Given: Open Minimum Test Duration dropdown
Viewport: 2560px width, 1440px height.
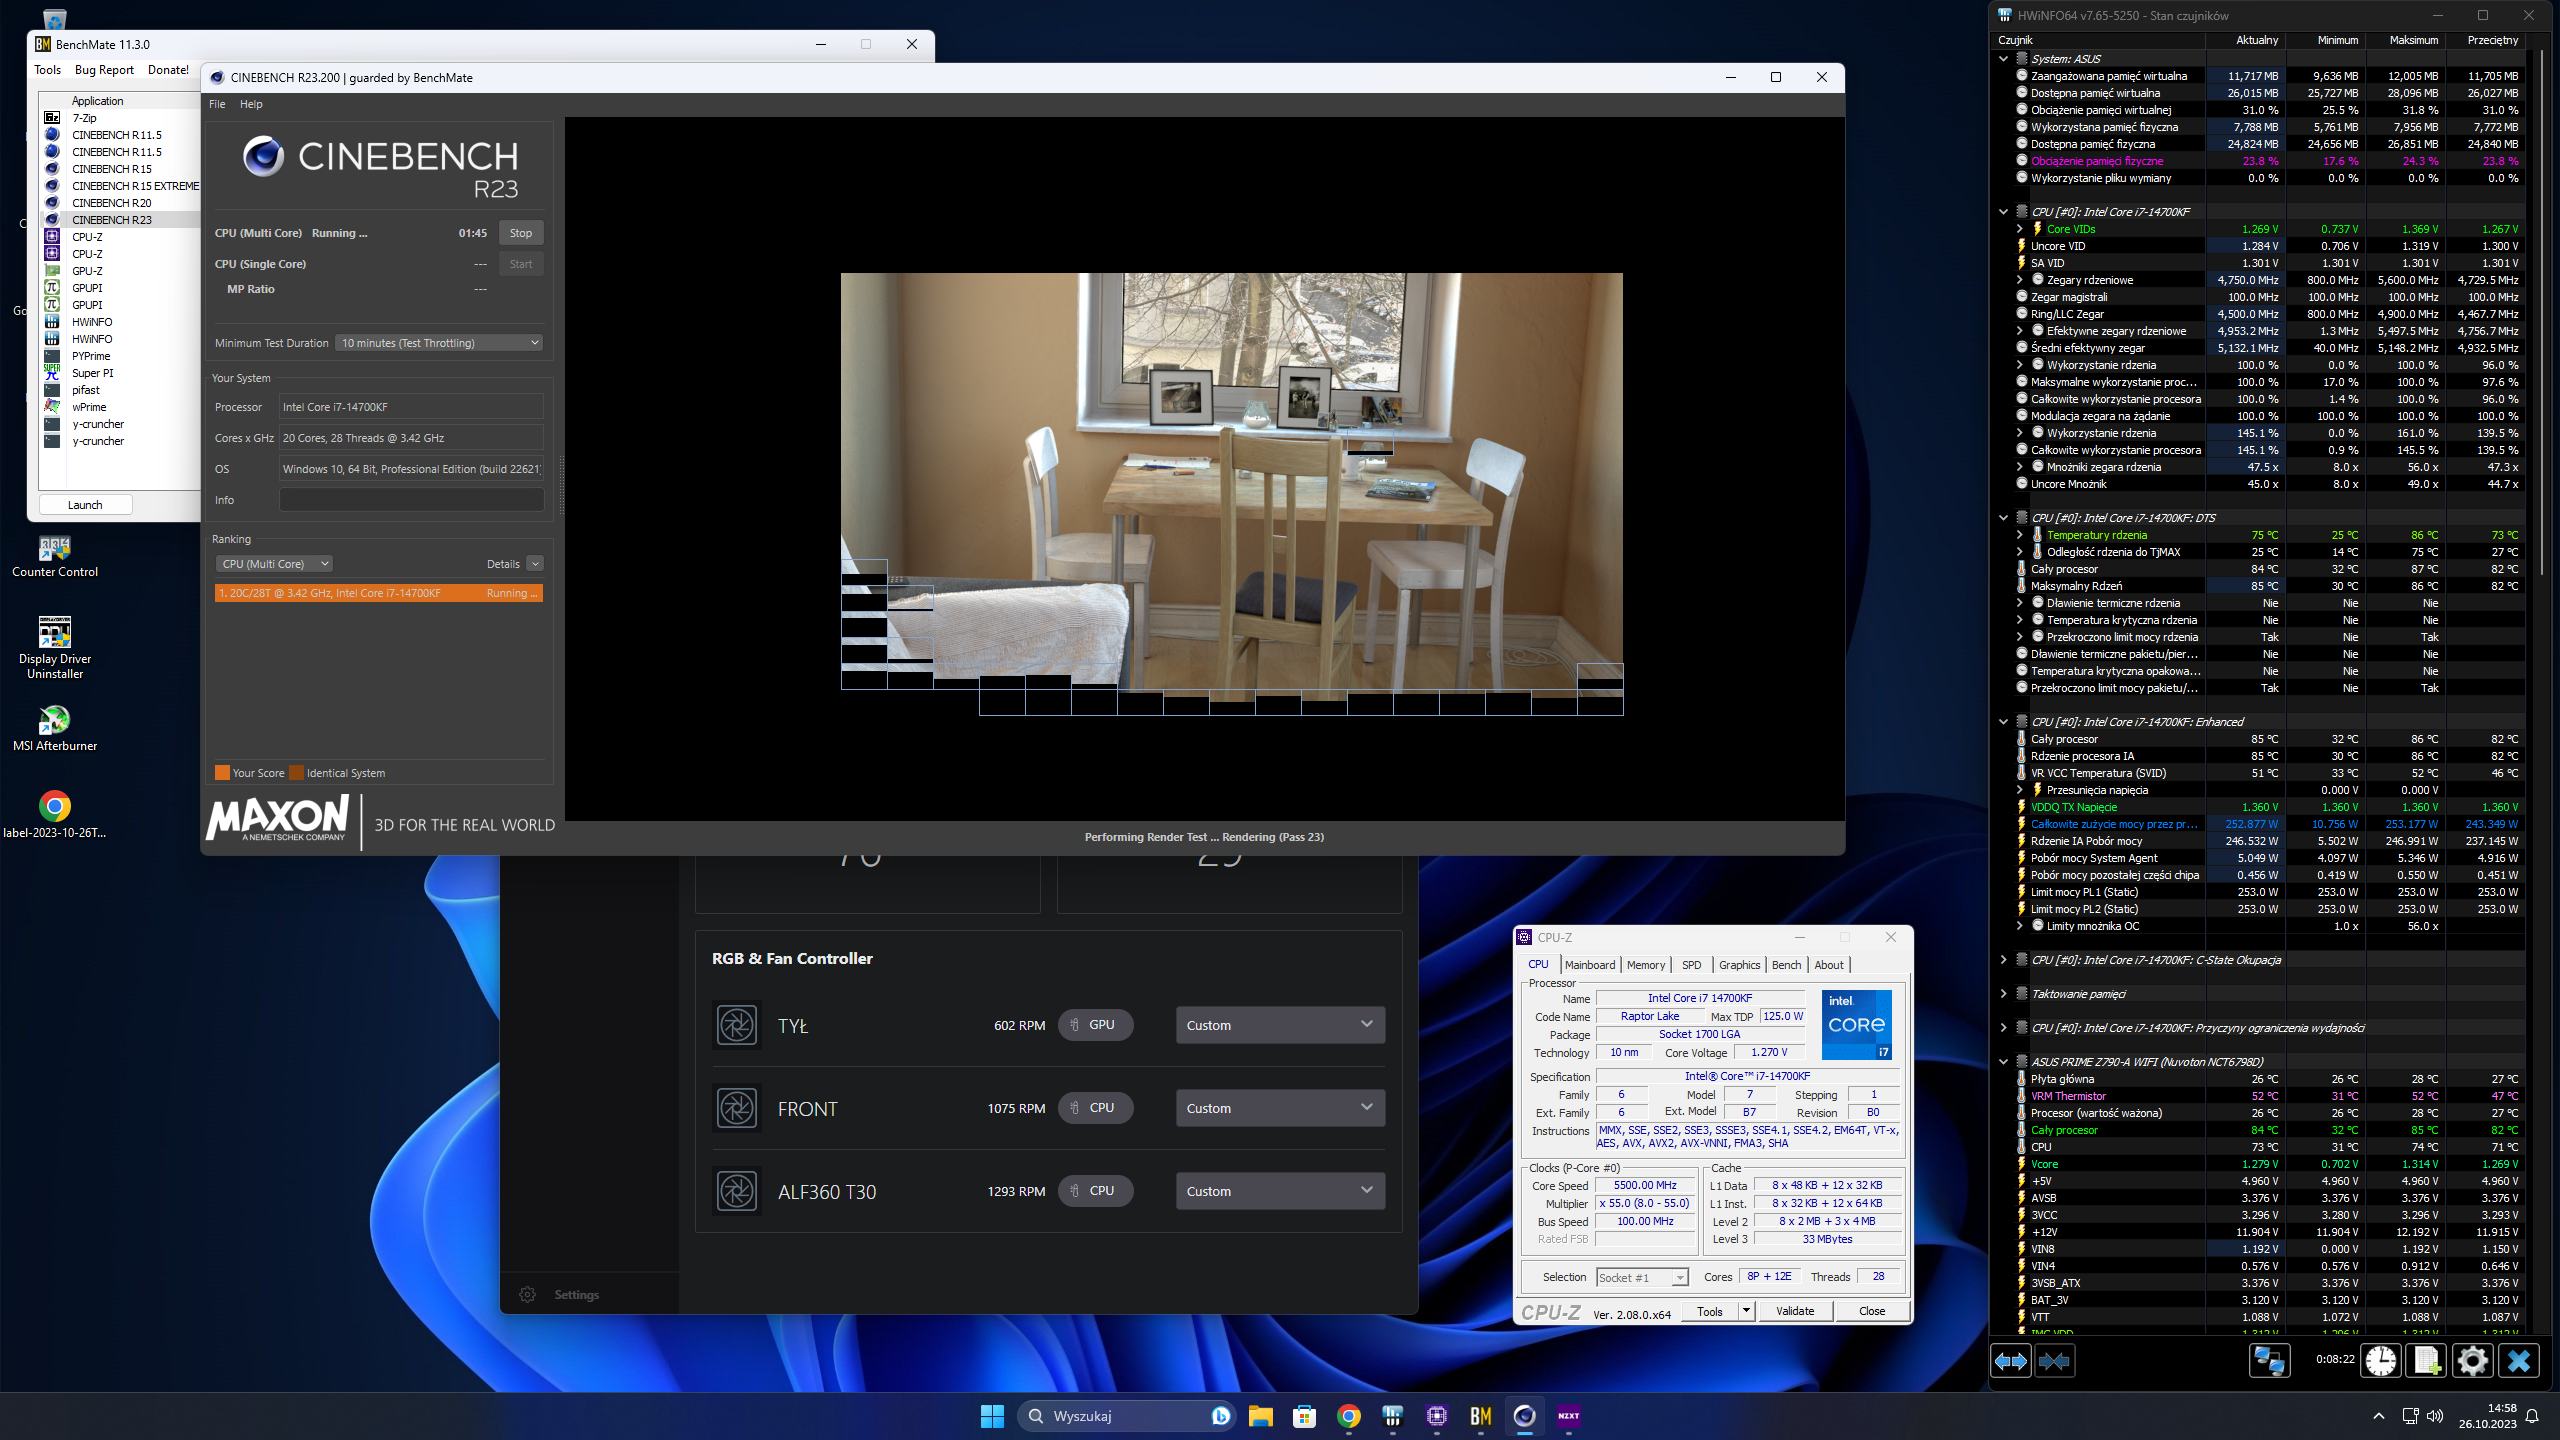Looking at the screenshot, I should (x=439, y=343).
